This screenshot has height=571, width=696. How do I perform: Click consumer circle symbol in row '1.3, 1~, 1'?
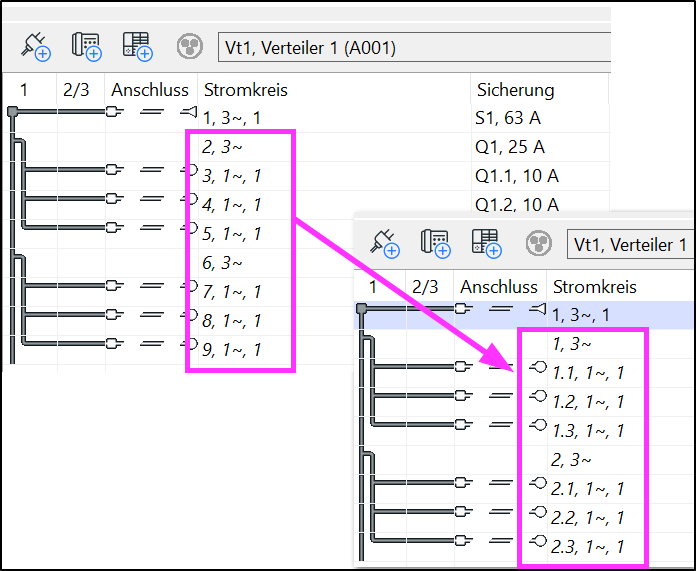538,425
